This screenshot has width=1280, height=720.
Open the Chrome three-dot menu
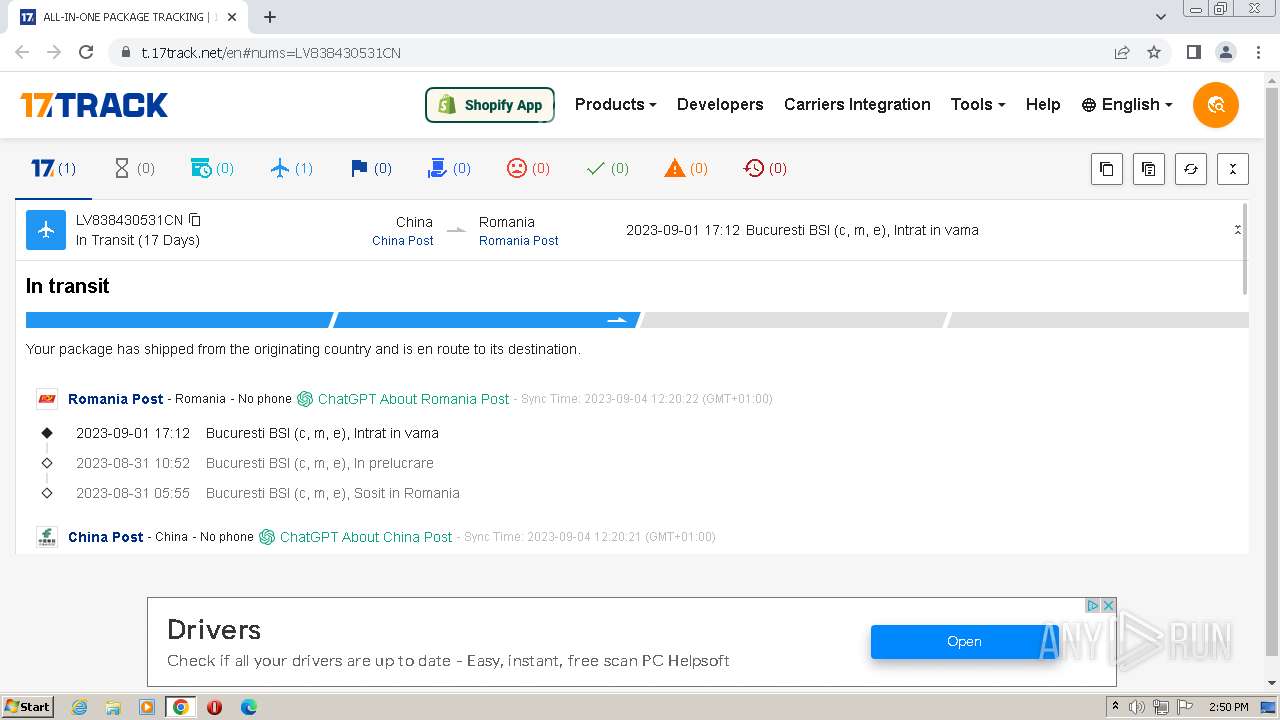pos(1258,52)
